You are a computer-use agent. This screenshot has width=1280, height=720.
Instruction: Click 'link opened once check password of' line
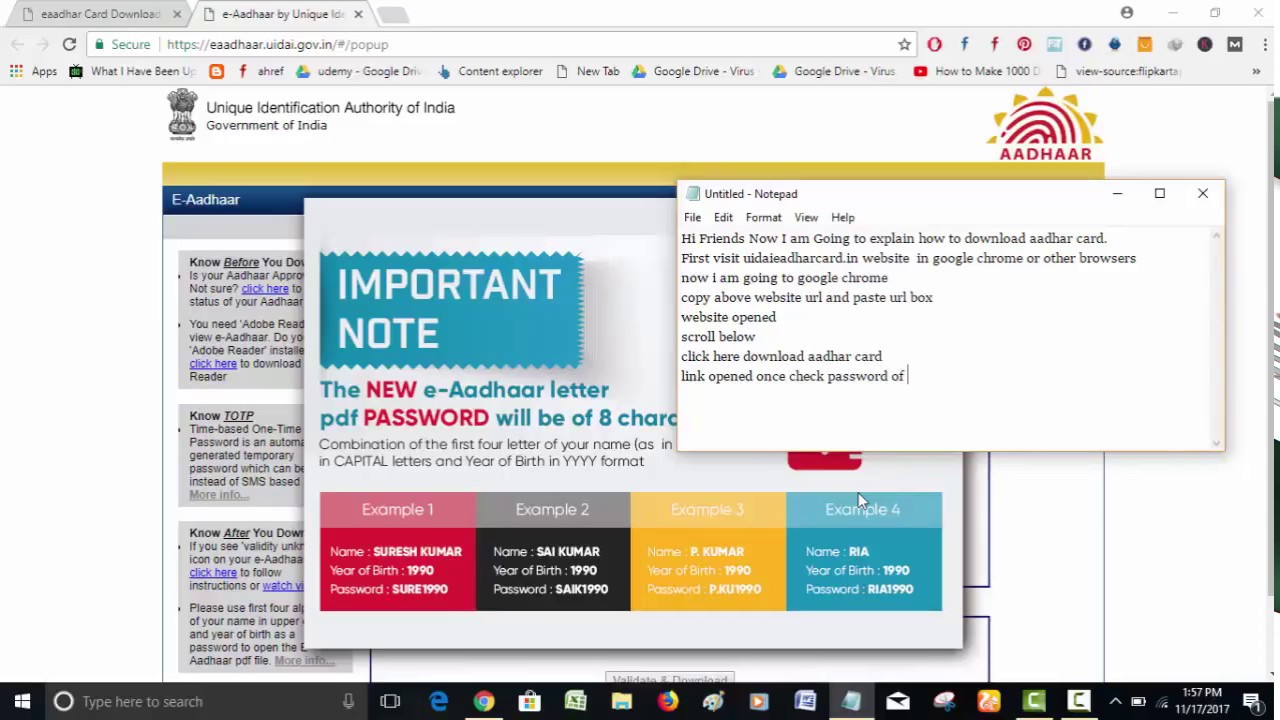(x=792, y=376)
